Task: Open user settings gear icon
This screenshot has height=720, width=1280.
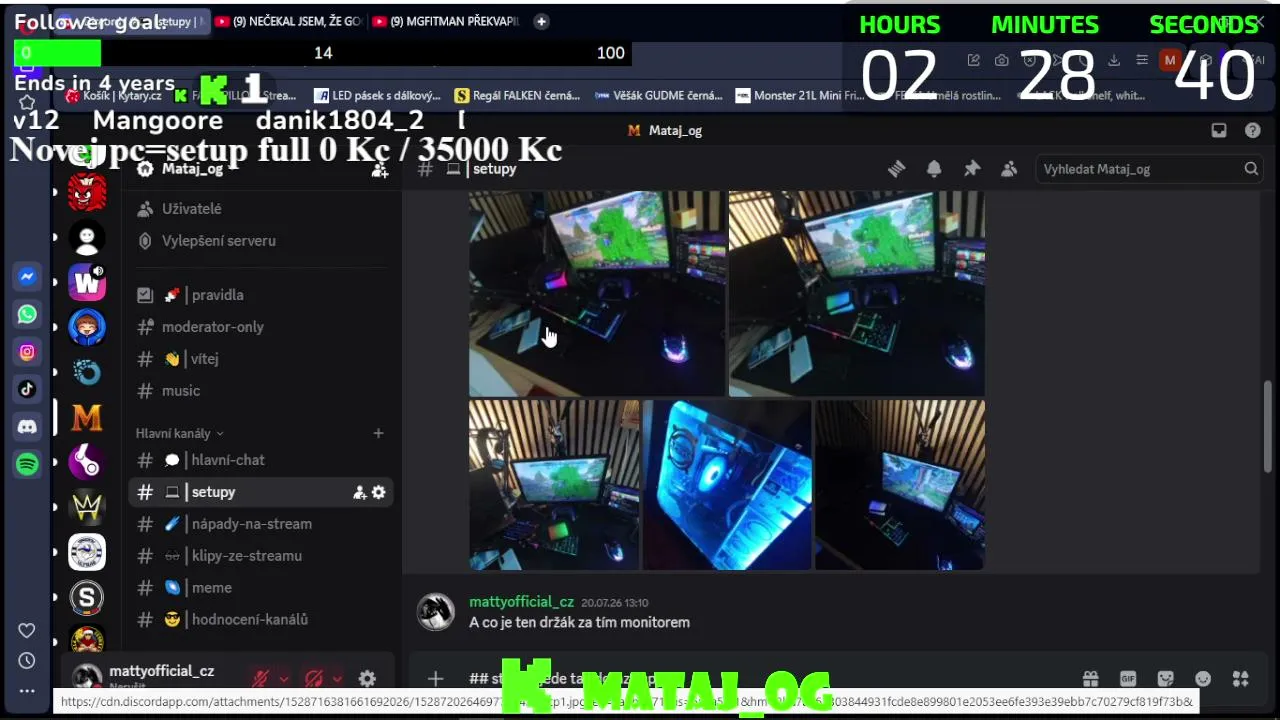Action: click(367, 679)
